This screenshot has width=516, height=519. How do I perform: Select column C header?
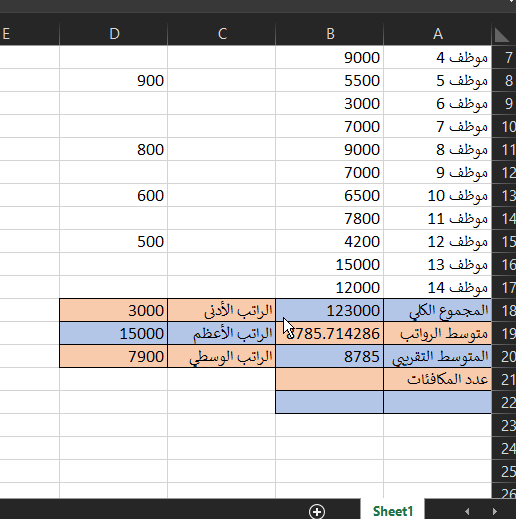click(x=222, y=34)
